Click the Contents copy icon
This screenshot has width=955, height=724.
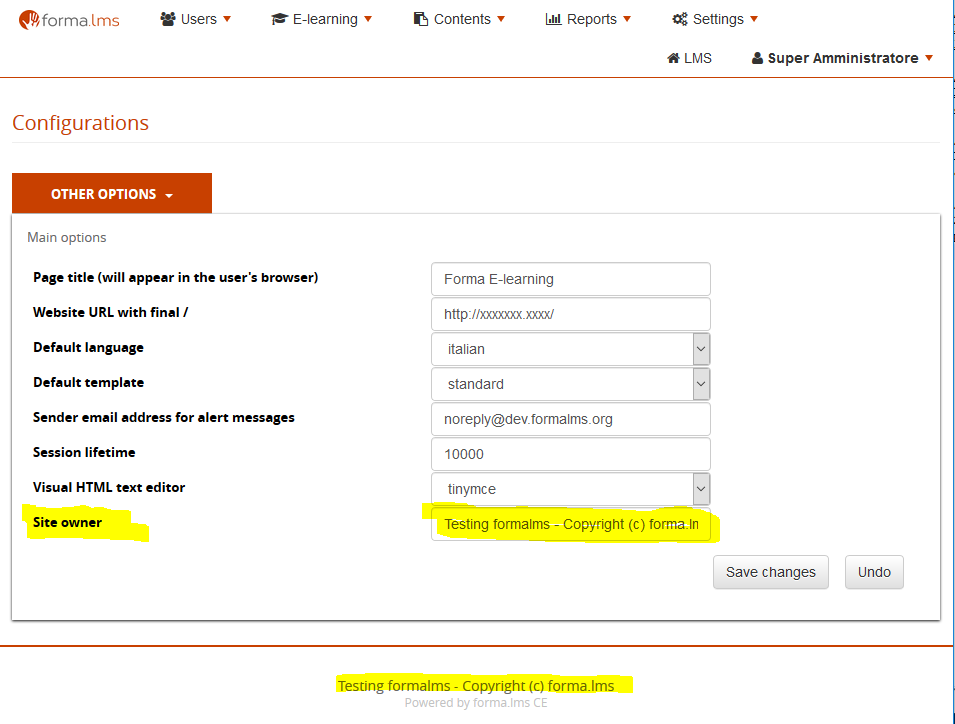pos(421,19)
